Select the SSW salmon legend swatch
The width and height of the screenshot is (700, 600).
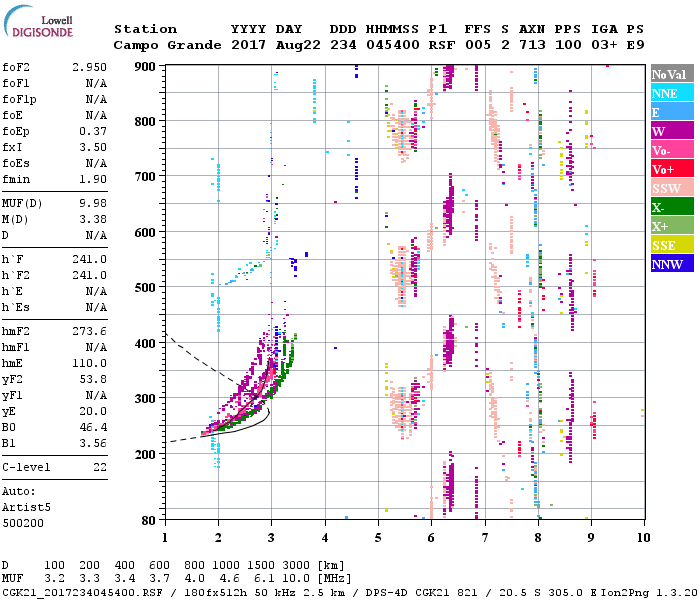[x=672, y=188]
